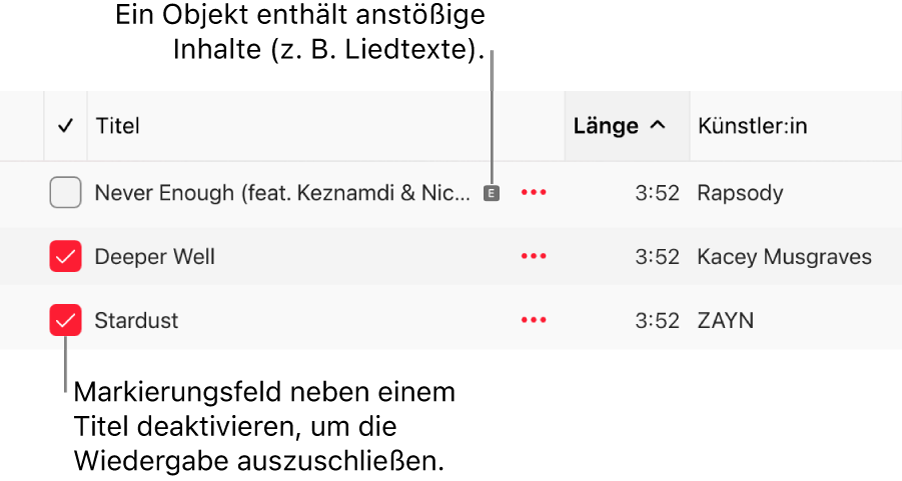Click the checkmark column header icon

66,126
